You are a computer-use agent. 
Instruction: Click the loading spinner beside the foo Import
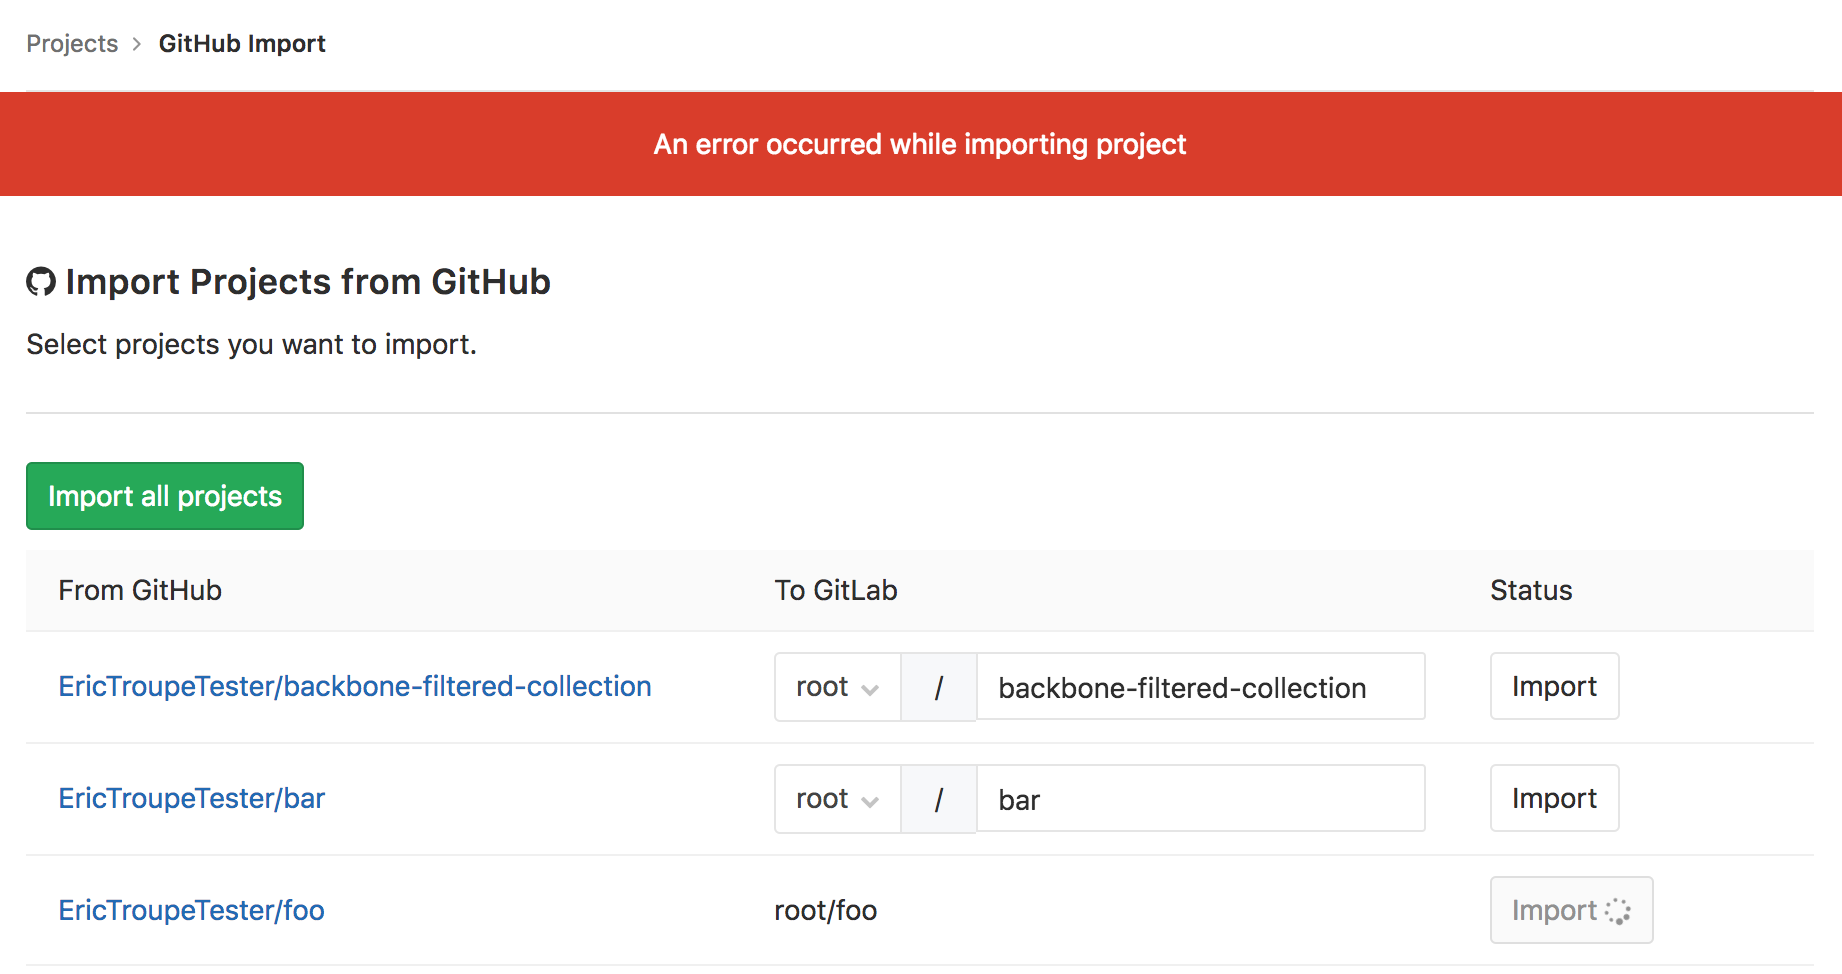click(1617, 911)
